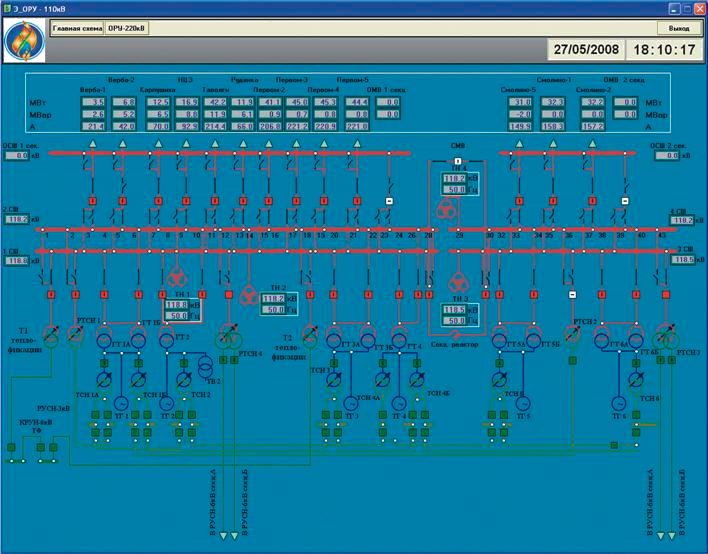Screen dimensions: 708x554
Task: Toggle the red breaker above РТСН 3
Action: [x=664, y=295]
